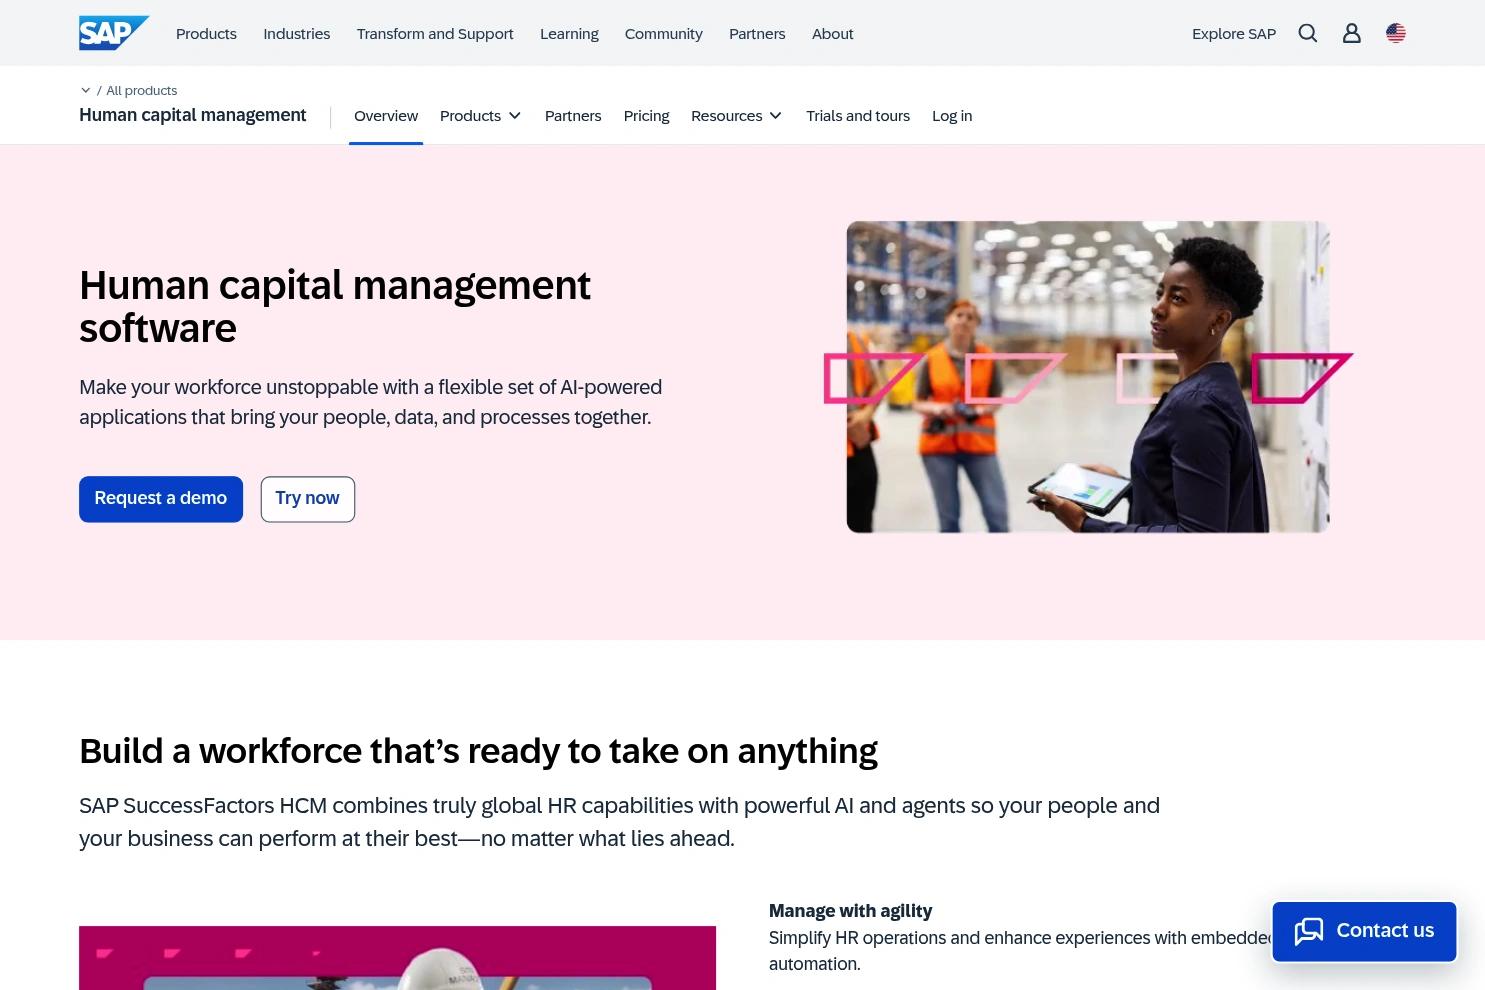Open the warehouse worker hero image

click(x=1088, y=377)
